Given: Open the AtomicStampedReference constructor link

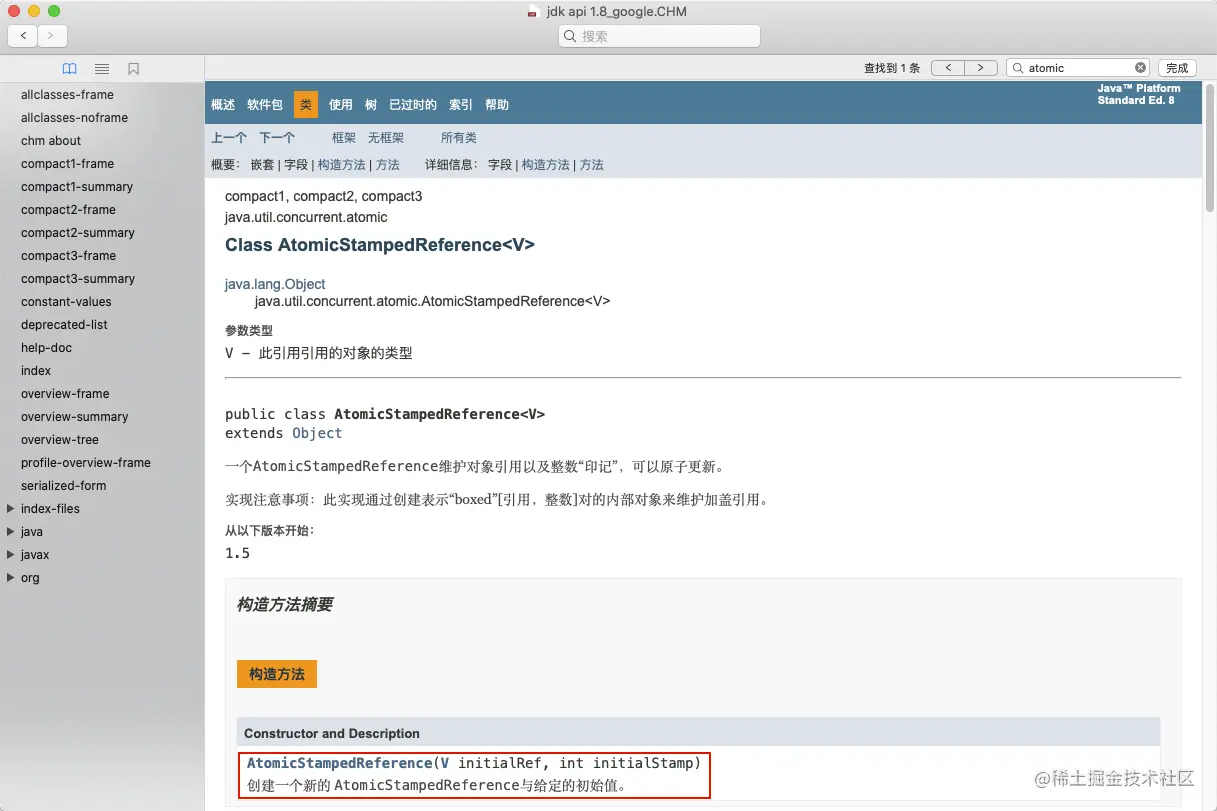Looking at the screenshot, I should (x=339, y=763).
